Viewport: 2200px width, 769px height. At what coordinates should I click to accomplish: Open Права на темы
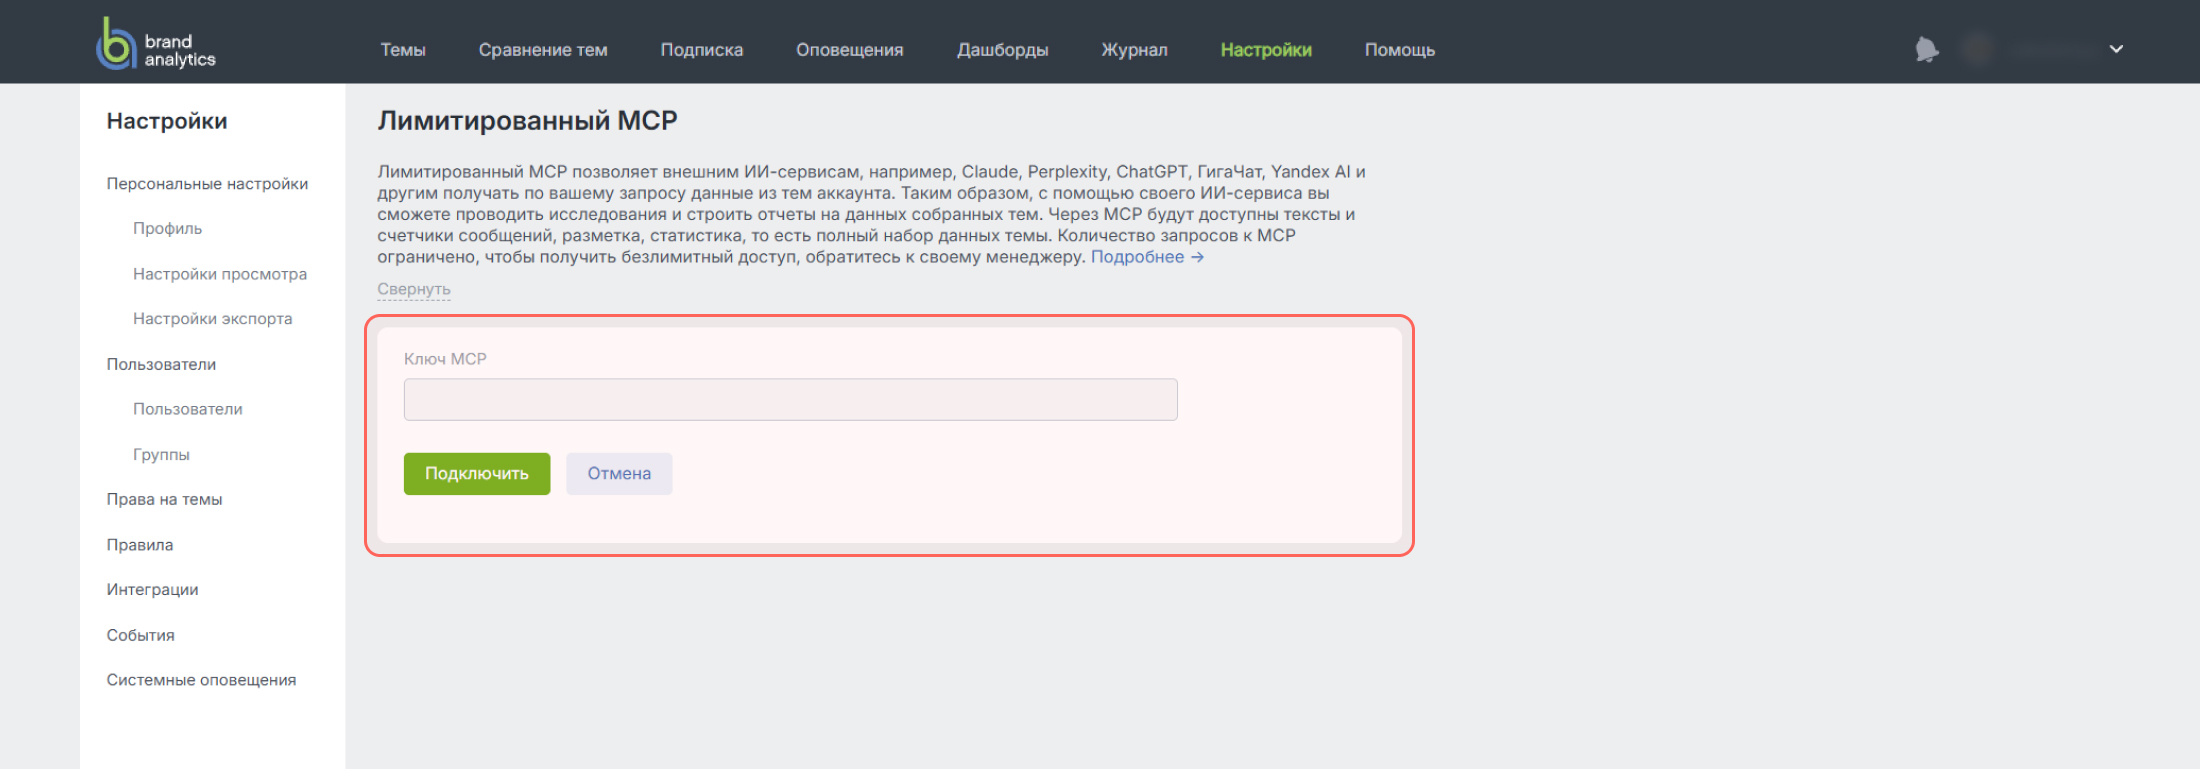(x=164, y=499)
